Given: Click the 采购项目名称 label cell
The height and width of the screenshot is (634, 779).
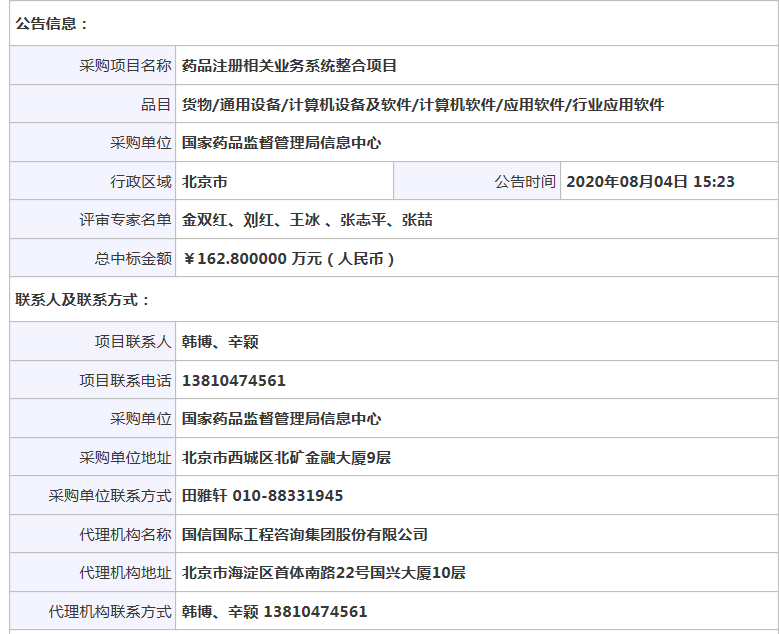Looking at the screenshot, I should 93,66.
